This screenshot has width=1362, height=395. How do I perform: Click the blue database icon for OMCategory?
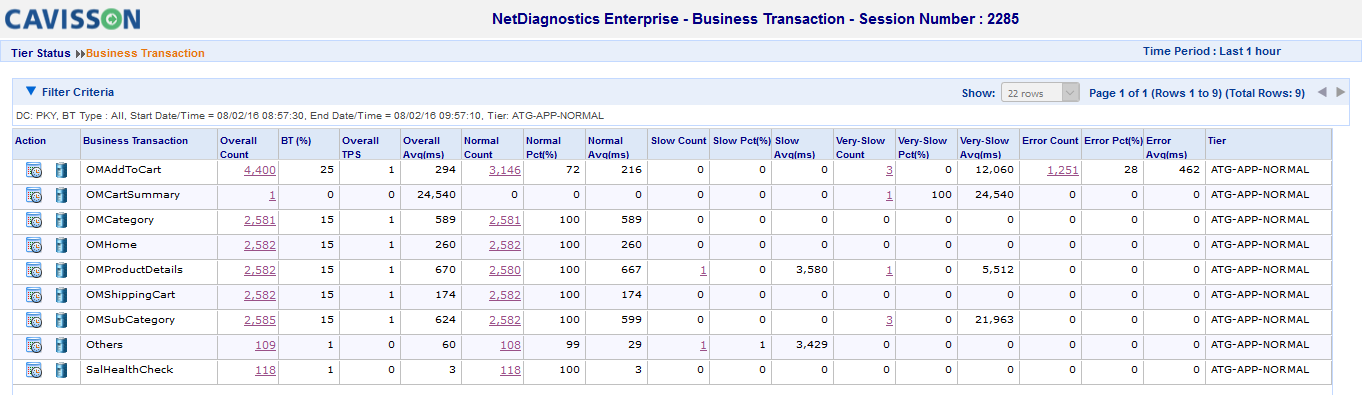coord(60,221)
